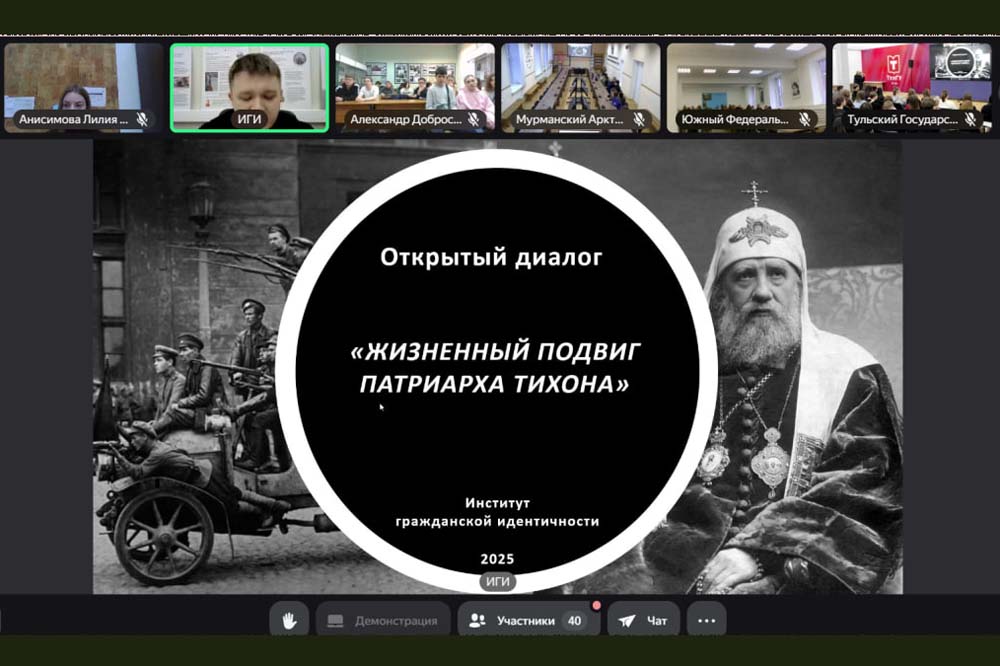
Task: Click the red notification badge on Участники
Action: coord(596,604)
